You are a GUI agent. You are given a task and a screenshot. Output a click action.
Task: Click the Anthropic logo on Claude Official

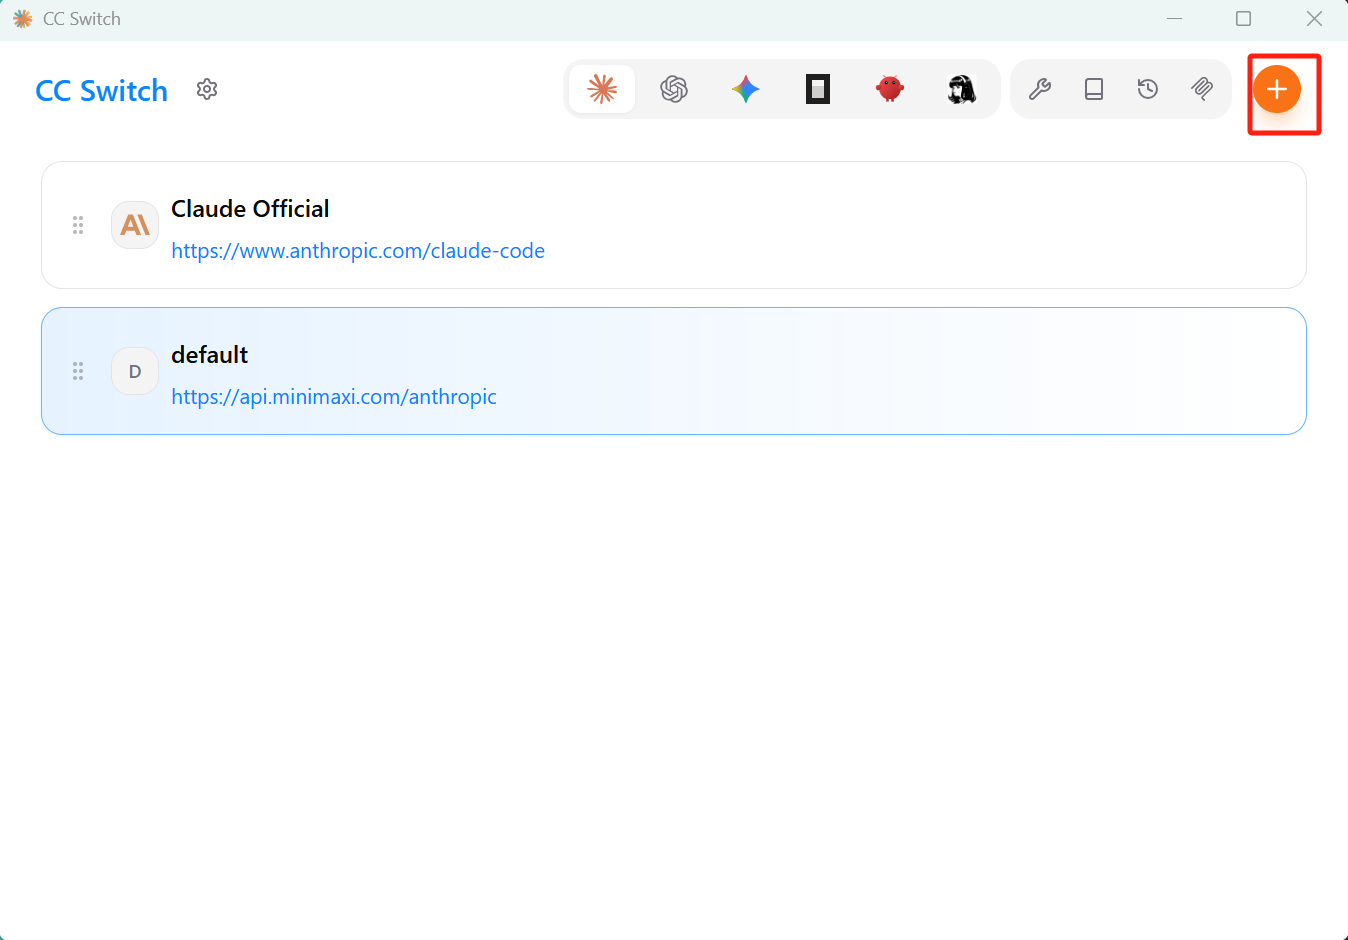coord(135,225)
